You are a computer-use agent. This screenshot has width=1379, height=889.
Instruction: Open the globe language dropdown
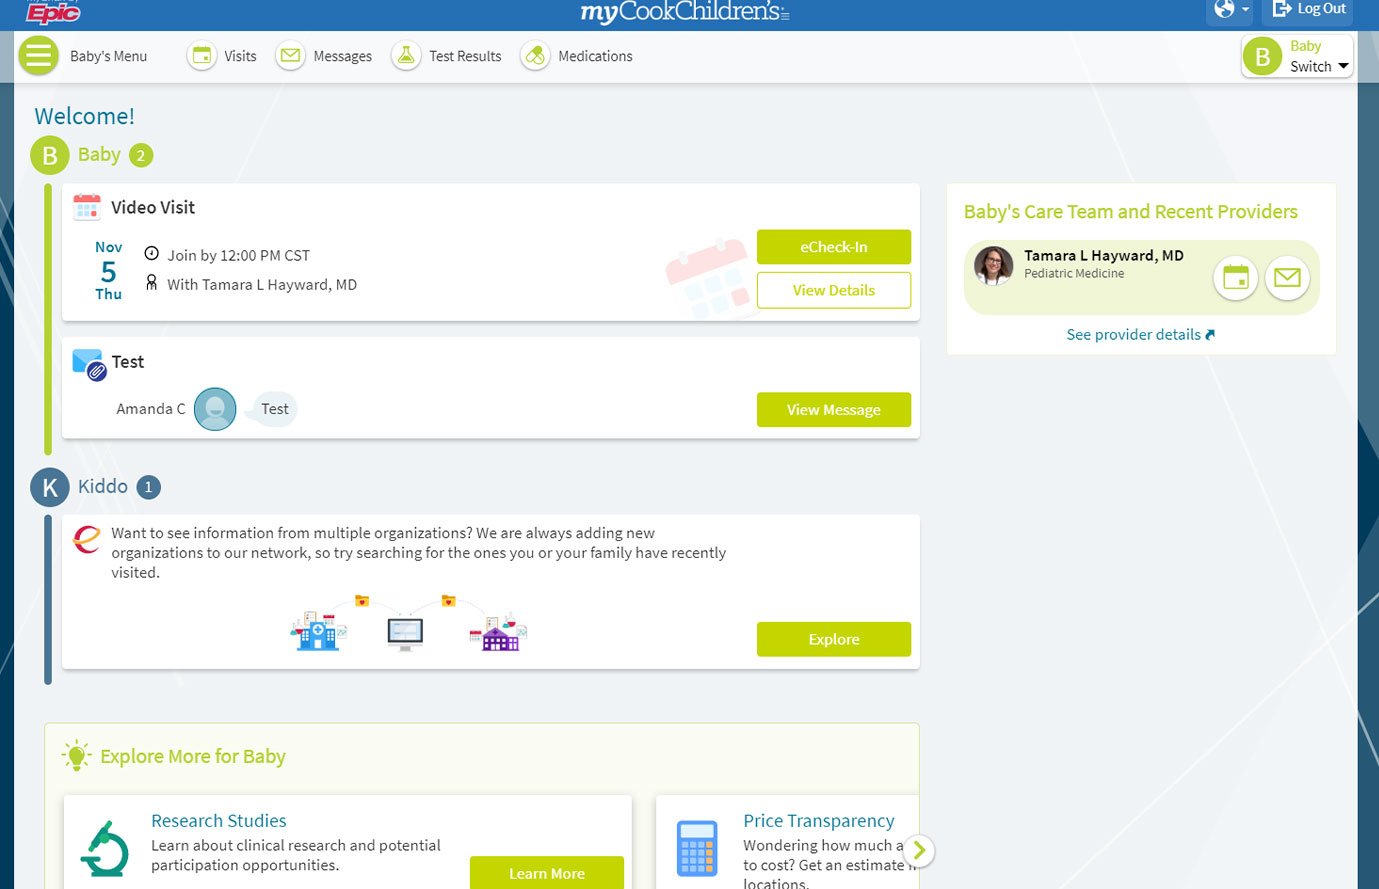pos(1231,10)
